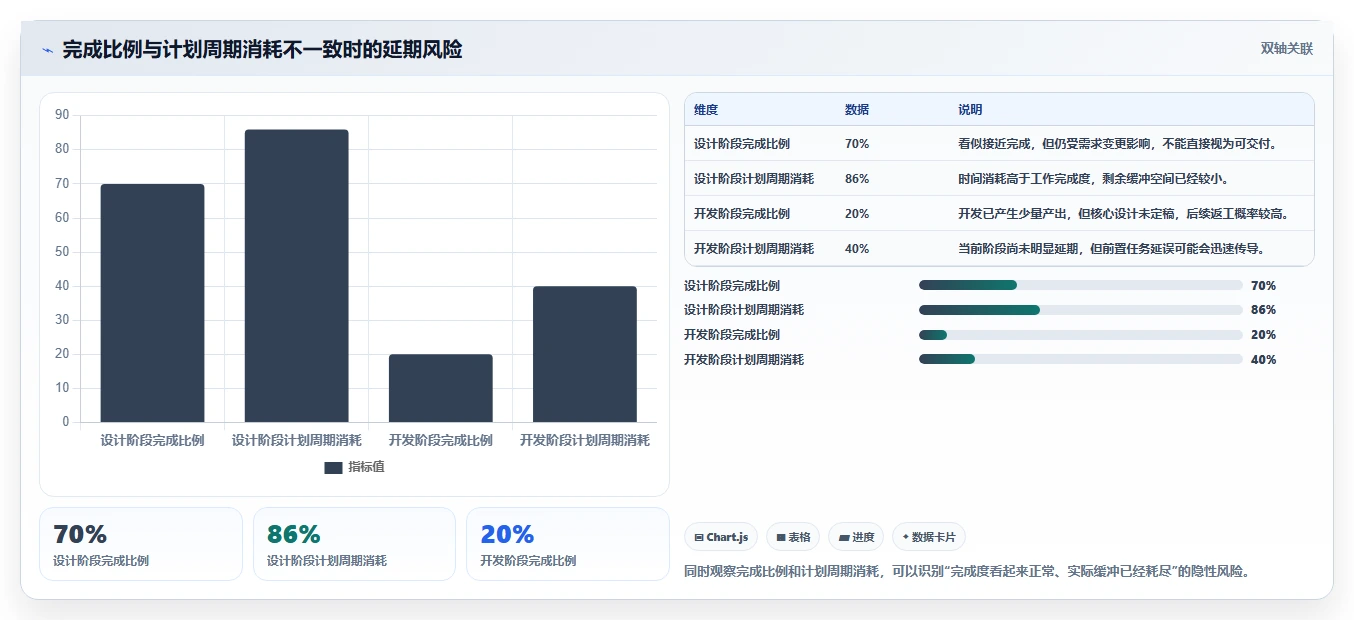
Task: Click the 86% 设计阶段计划周期消耗 progress bar
Action: click(x=1080, y=310)
